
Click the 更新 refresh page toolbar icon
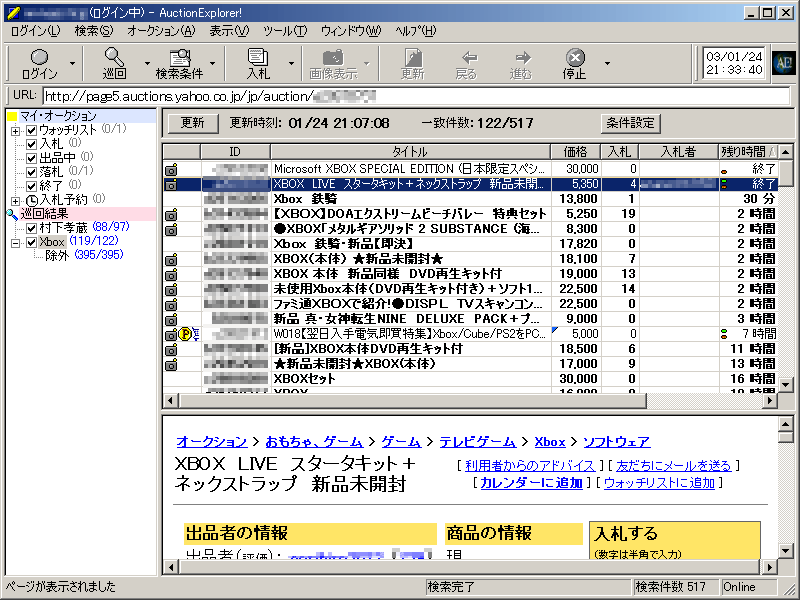coord(412,63)
